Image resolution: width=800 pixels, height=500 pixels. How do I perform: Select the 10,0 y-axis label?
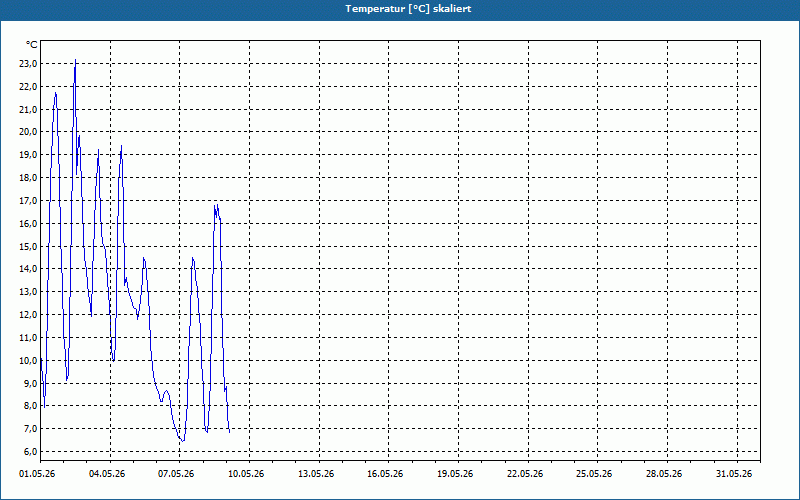click(x=28, y=360)
